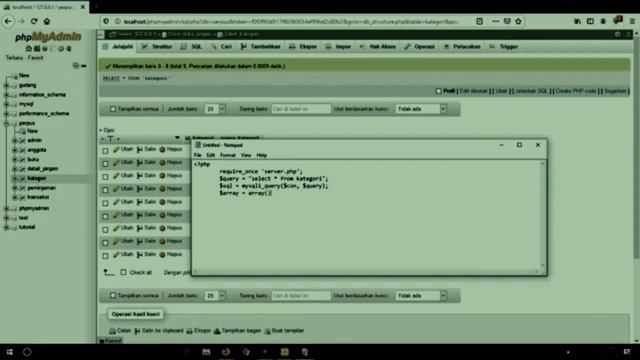The width and height of the screenshot is (640, 360).
Task: Expand the tutorial database node
Action: click(6, 227)
